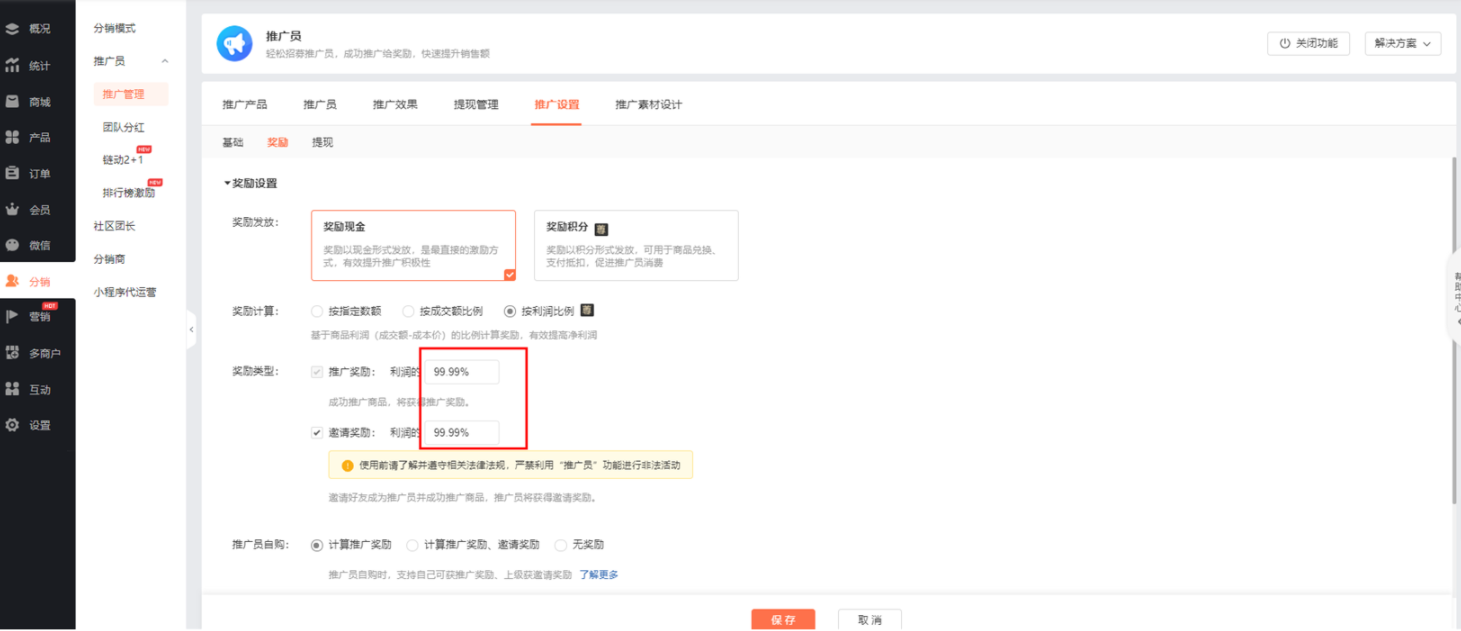1461x631 pixels.
Task: Open the help center side tab
Action: pyautogui.click(x=1455, y=298)
